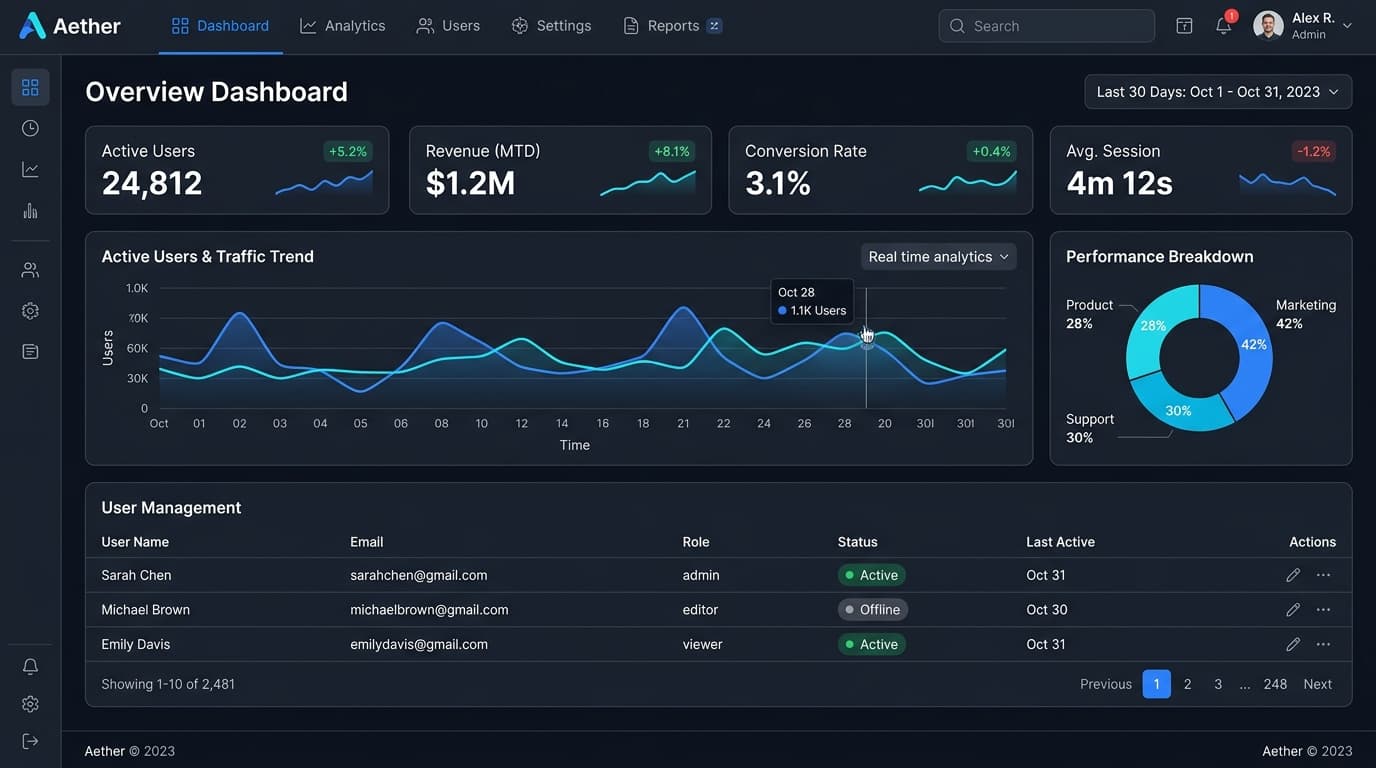Click the bell icon in the sidebar

pyautogui.click(x=30, y=667)
